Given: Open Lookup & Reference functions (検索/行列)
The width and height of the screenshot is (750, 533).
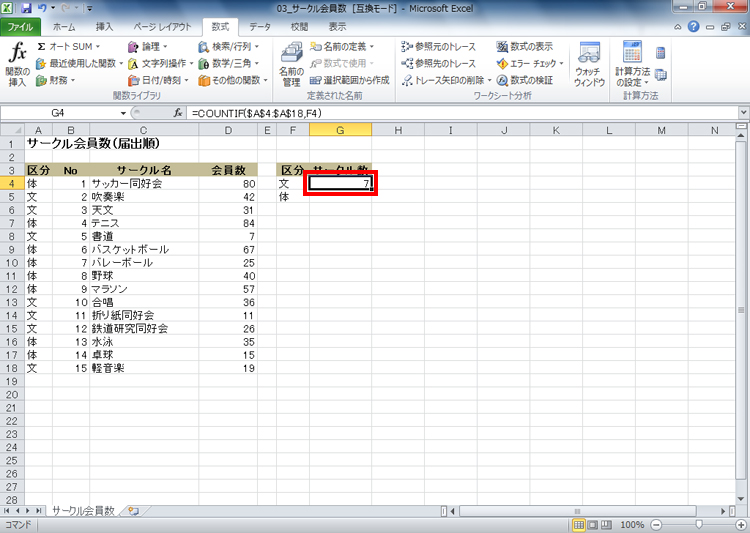Looking at the screenshot, I should 229,46.
